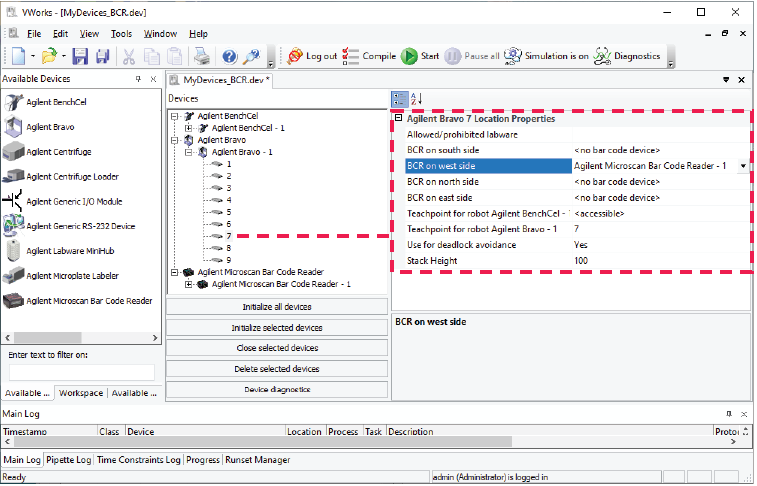This screenshot has width=757, height=486.
Task: Expand the Agilent BenchCel - 1 node
Action: 189,128
